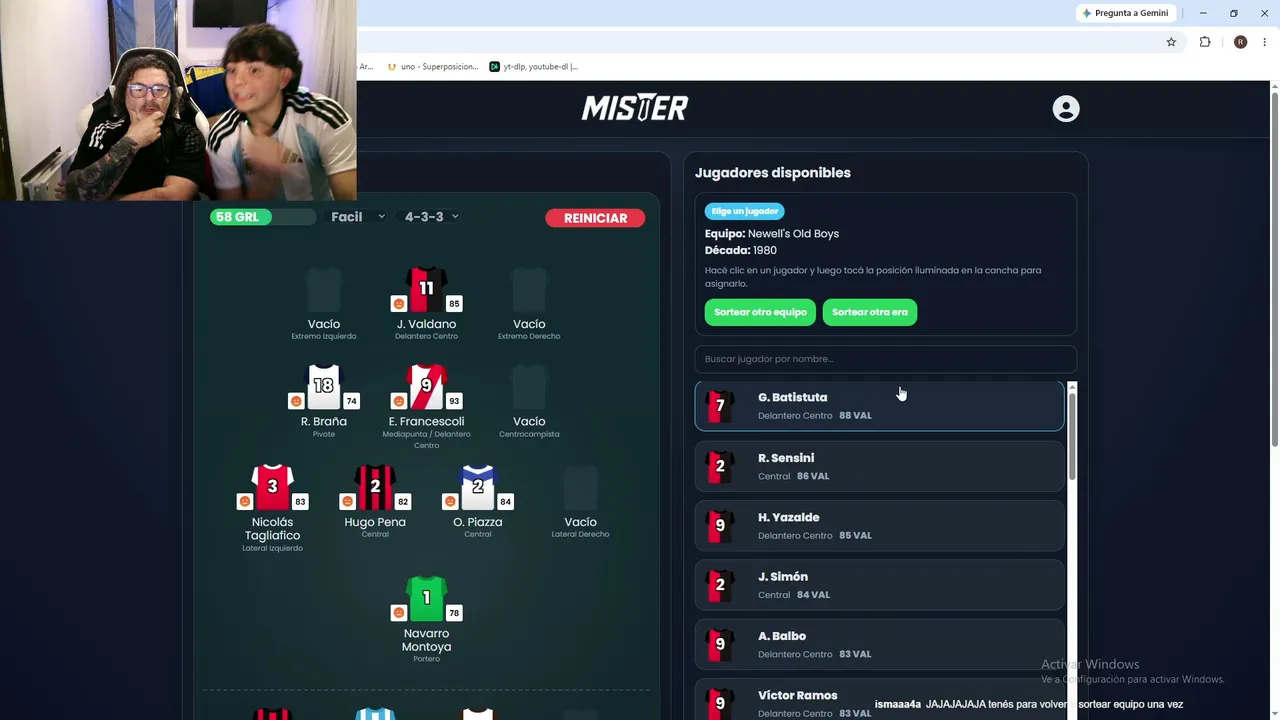Click the Equipo: Newell's Old Boys text

772,234
